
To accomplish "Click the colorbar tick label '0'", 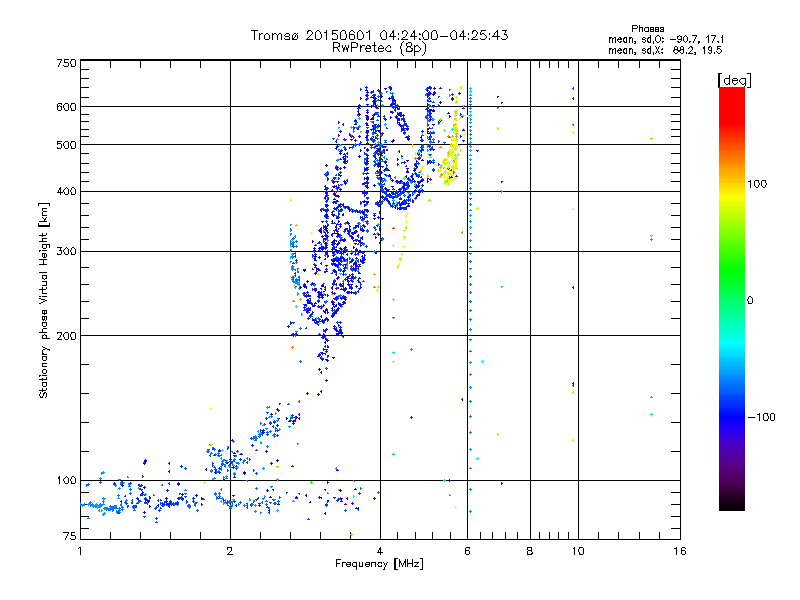I will (750, 301).
